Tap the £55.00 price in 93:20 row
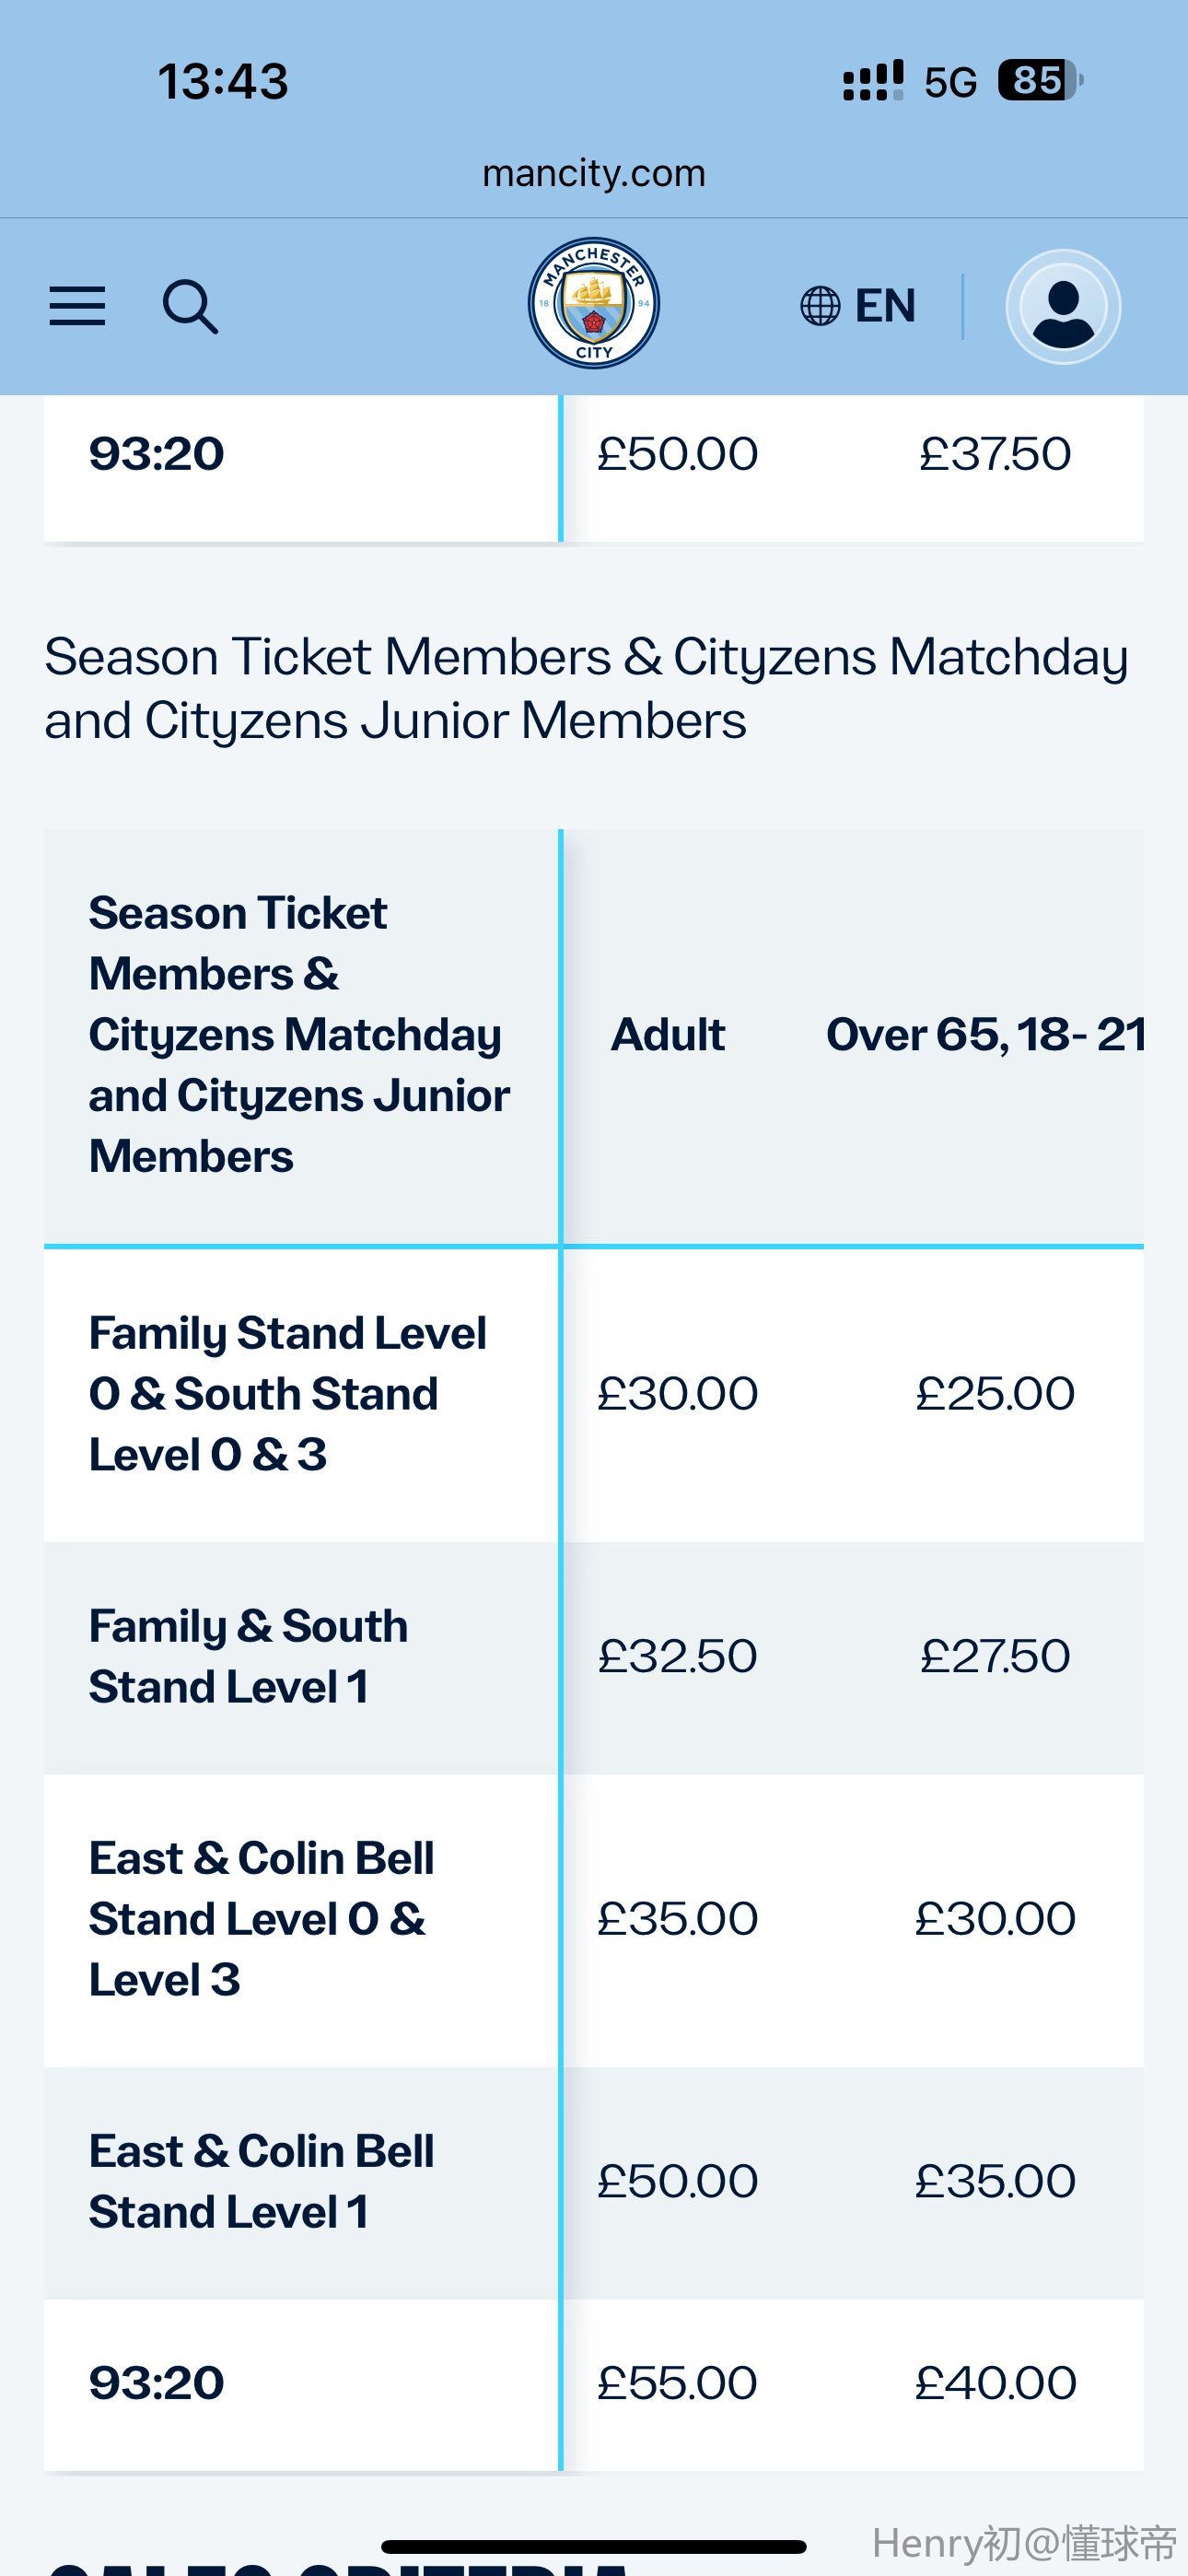This screenshot has width=1188, height=2576. [677, 2383]
